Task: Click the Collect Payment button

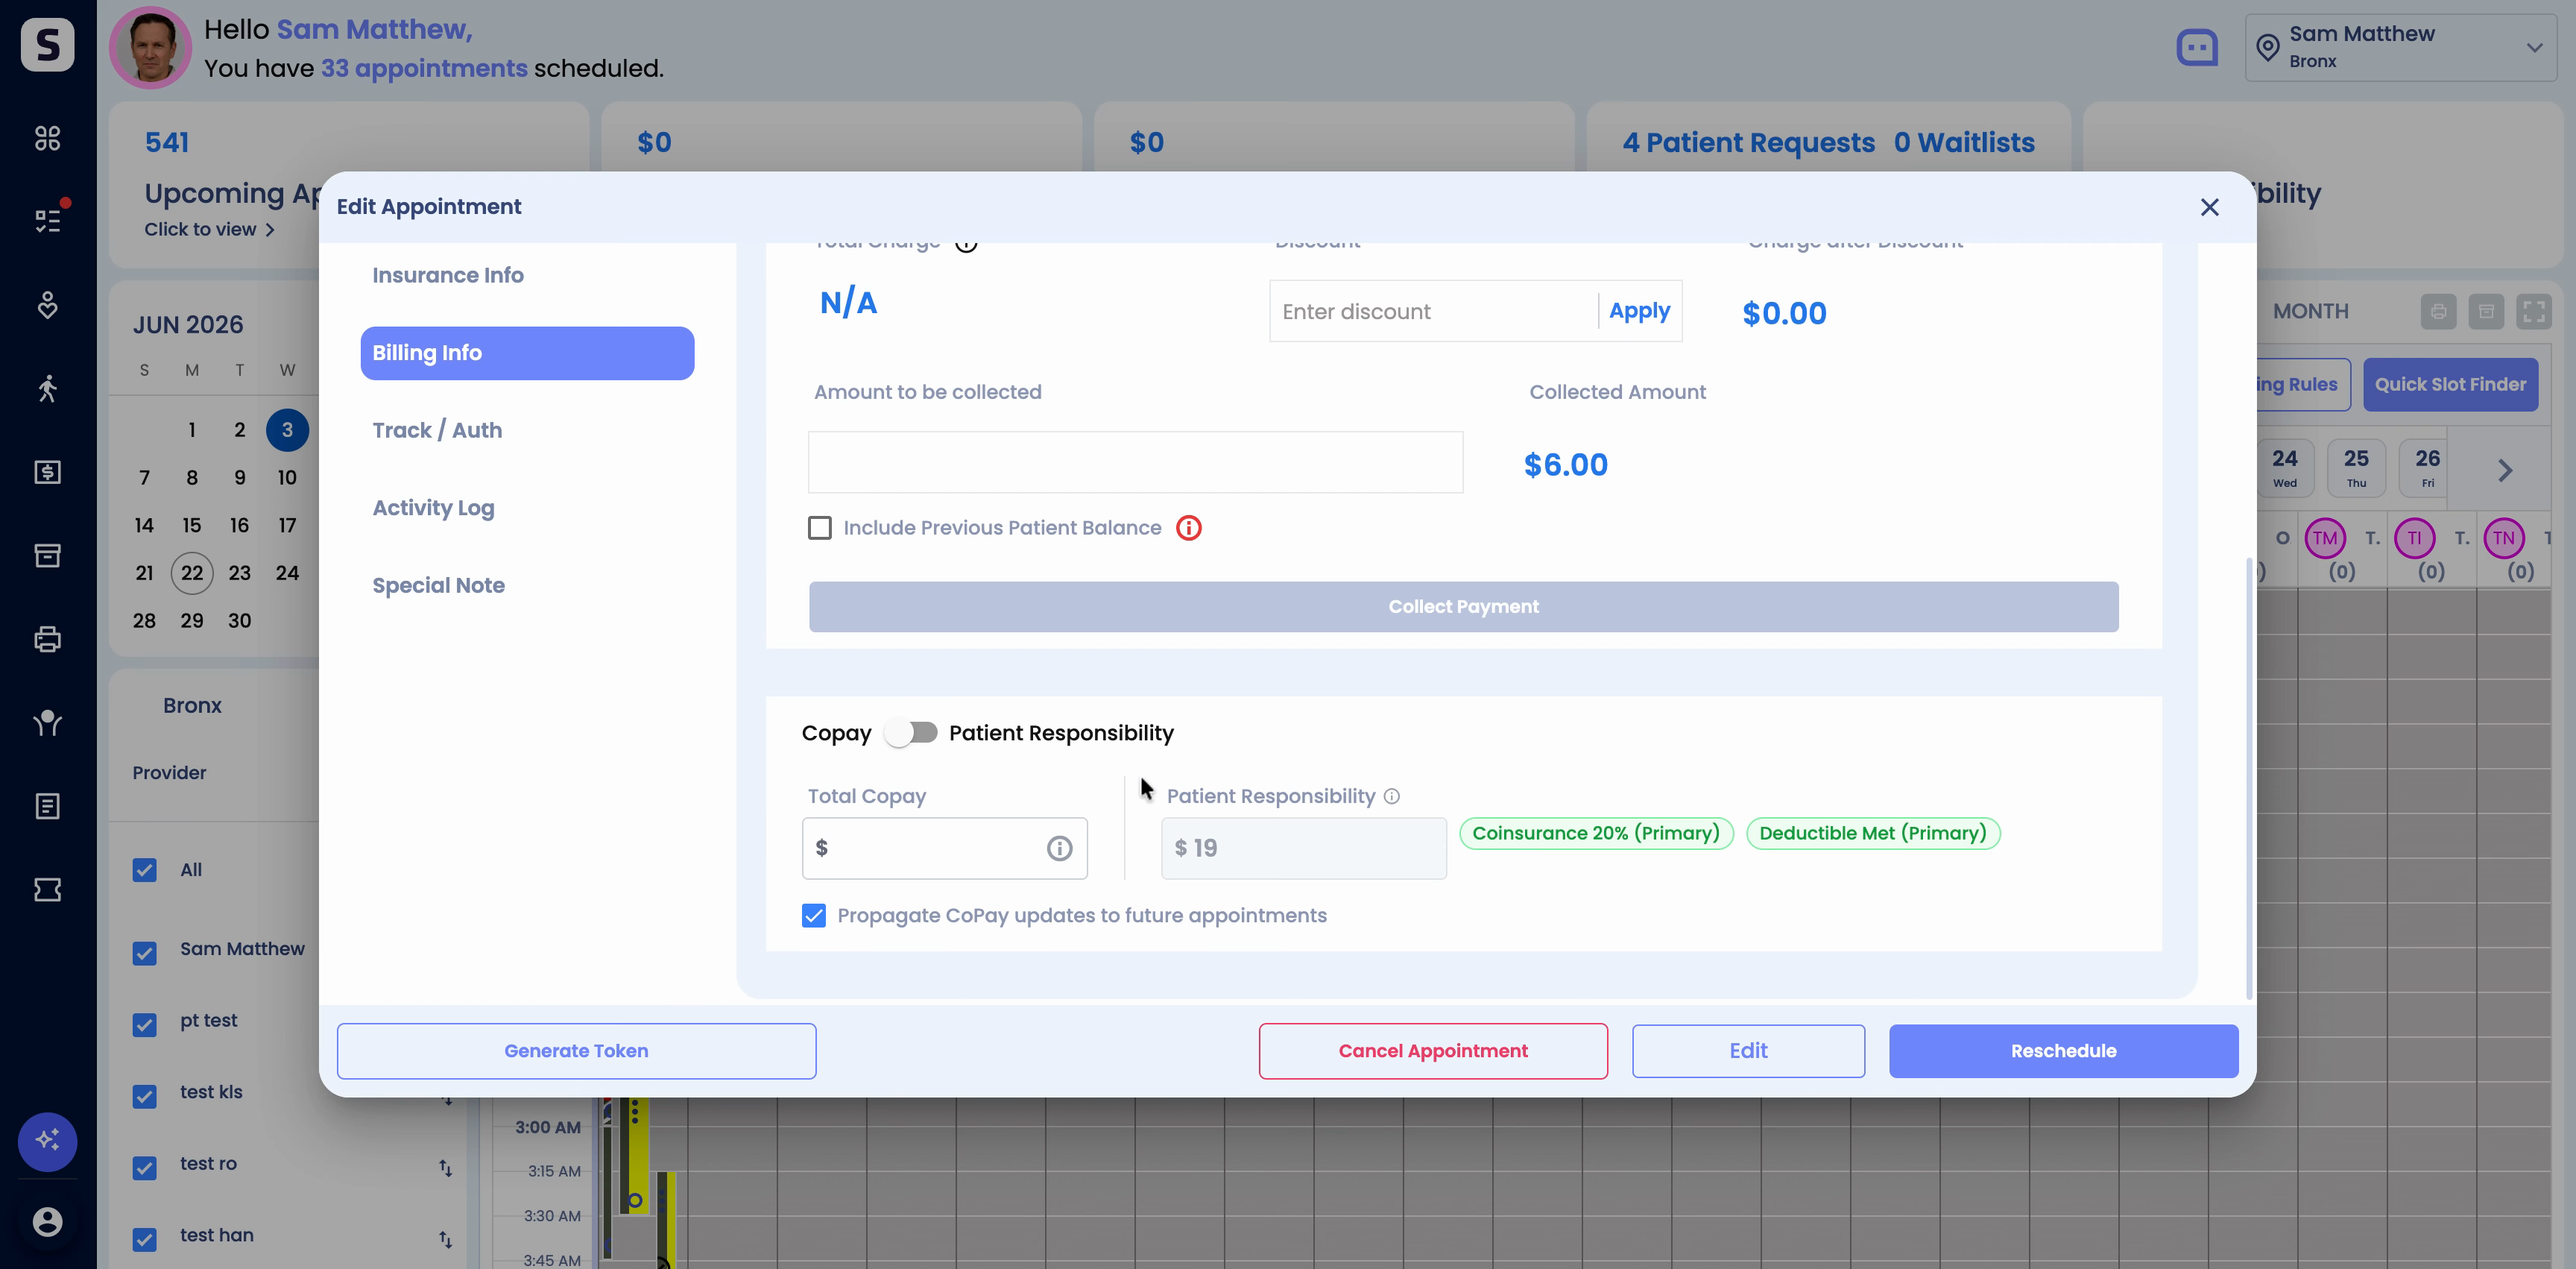Action: coord(1463,607)
